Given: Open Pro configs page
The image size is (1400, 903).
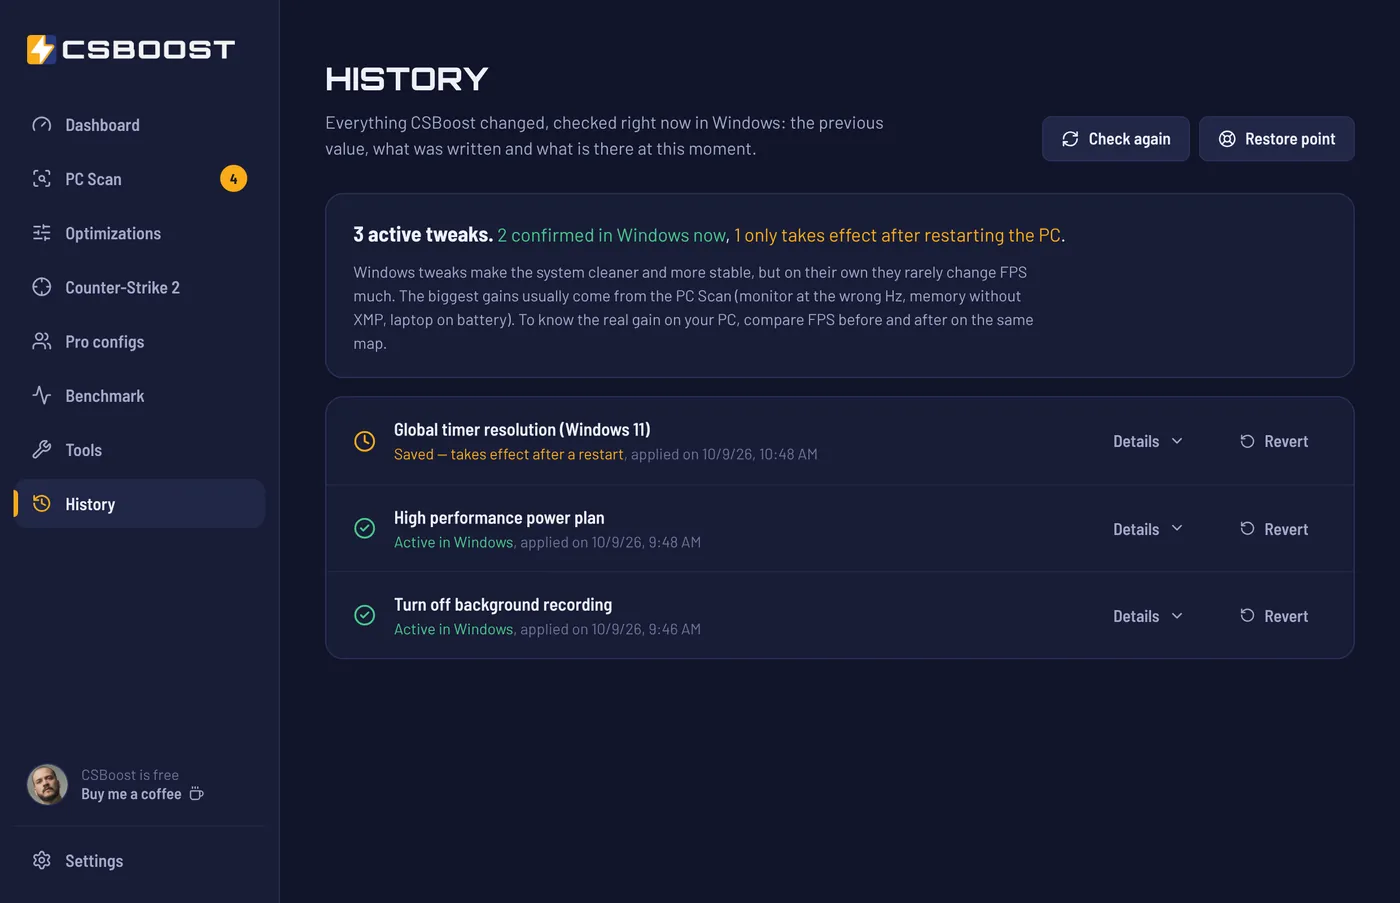Looking at the screenshot, I should (x=140, y=341).
